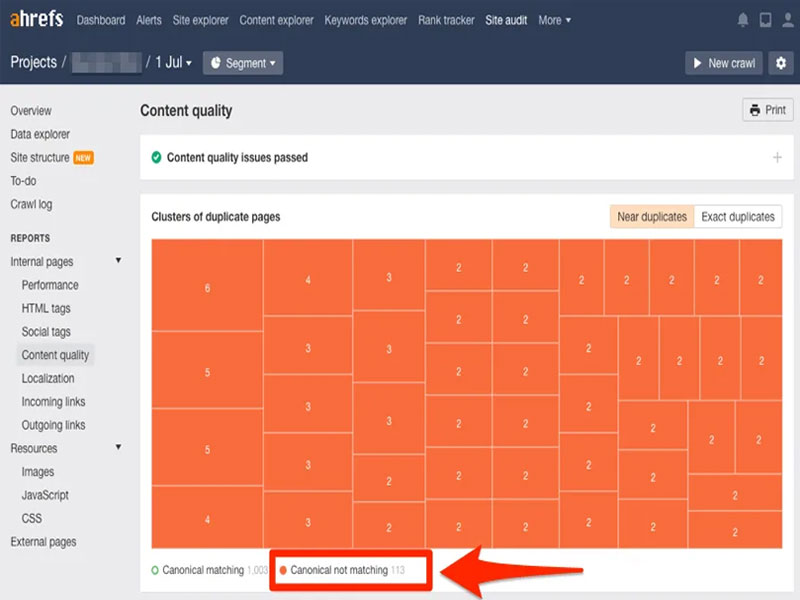Click the NEW badge beside Site structure

83,158
